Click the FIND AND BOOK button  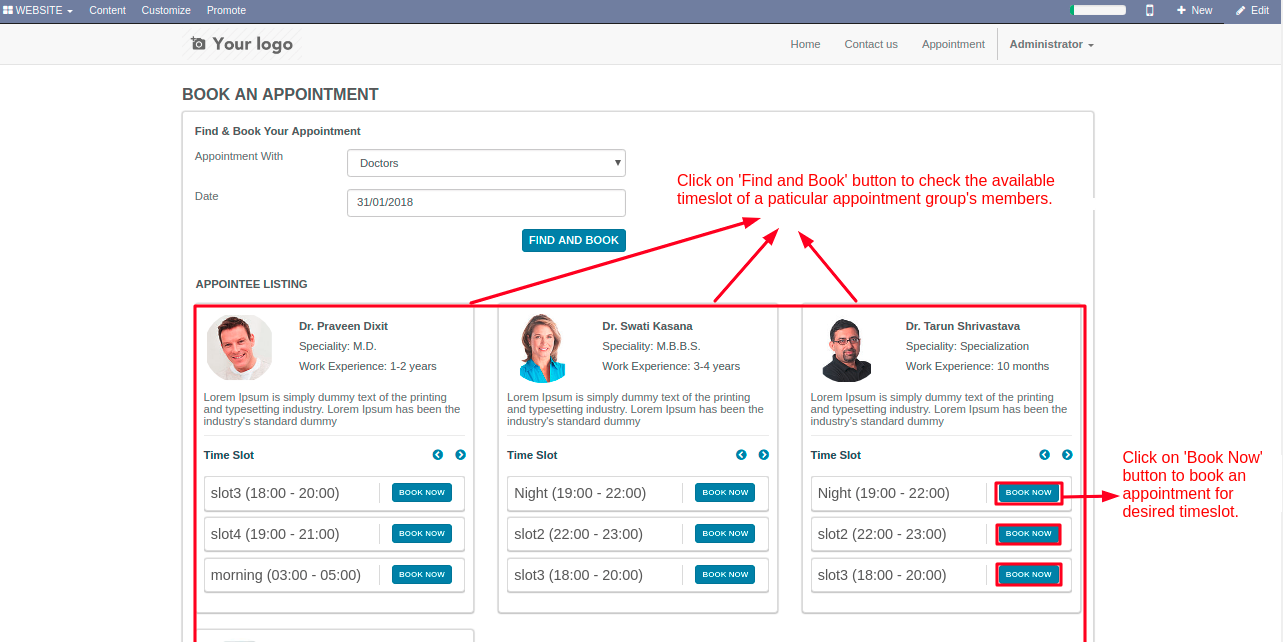(x=574, y=240)
